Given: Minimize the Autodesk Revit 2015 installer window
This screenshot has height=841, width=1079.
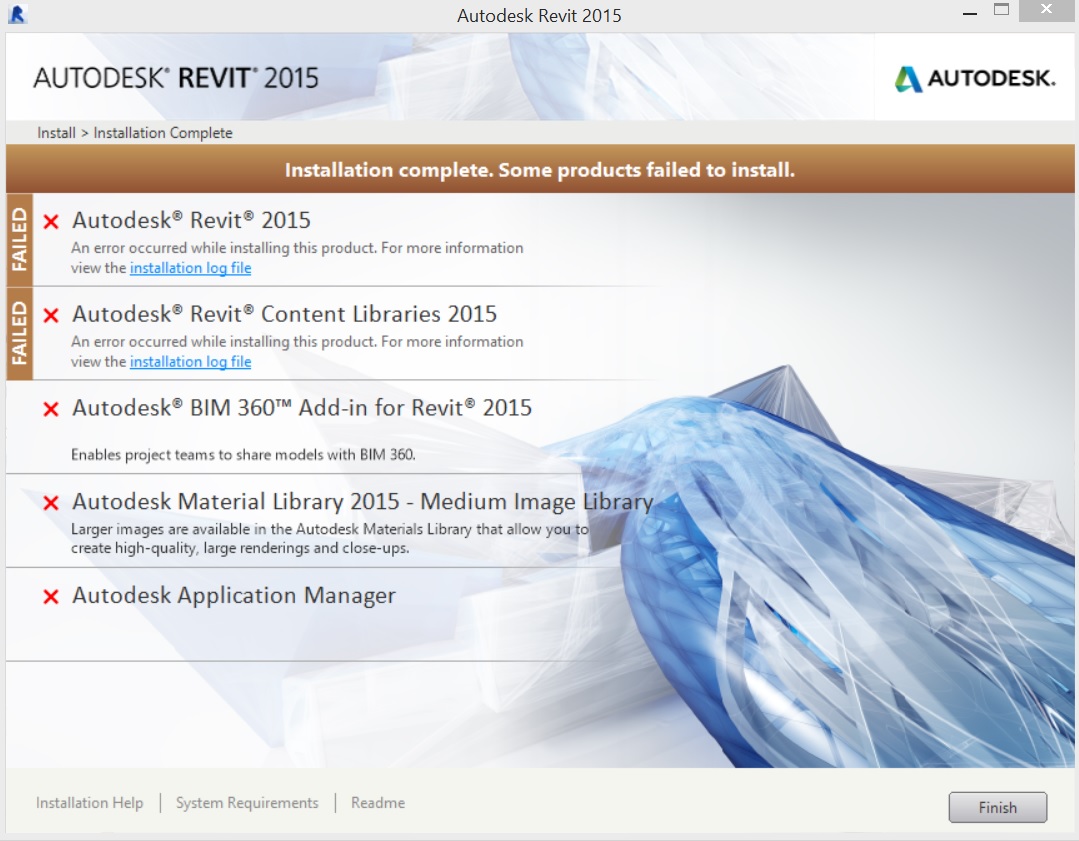Looking at the screenshot, I should point(970,13).
